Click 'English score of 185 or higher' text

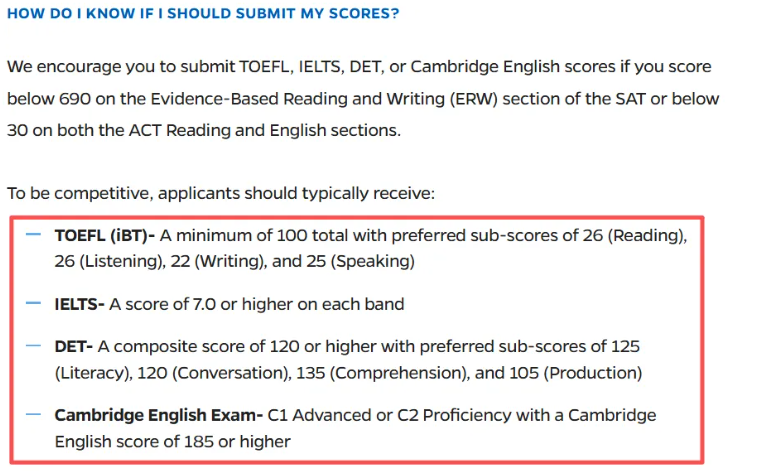[x=173, y=441]
